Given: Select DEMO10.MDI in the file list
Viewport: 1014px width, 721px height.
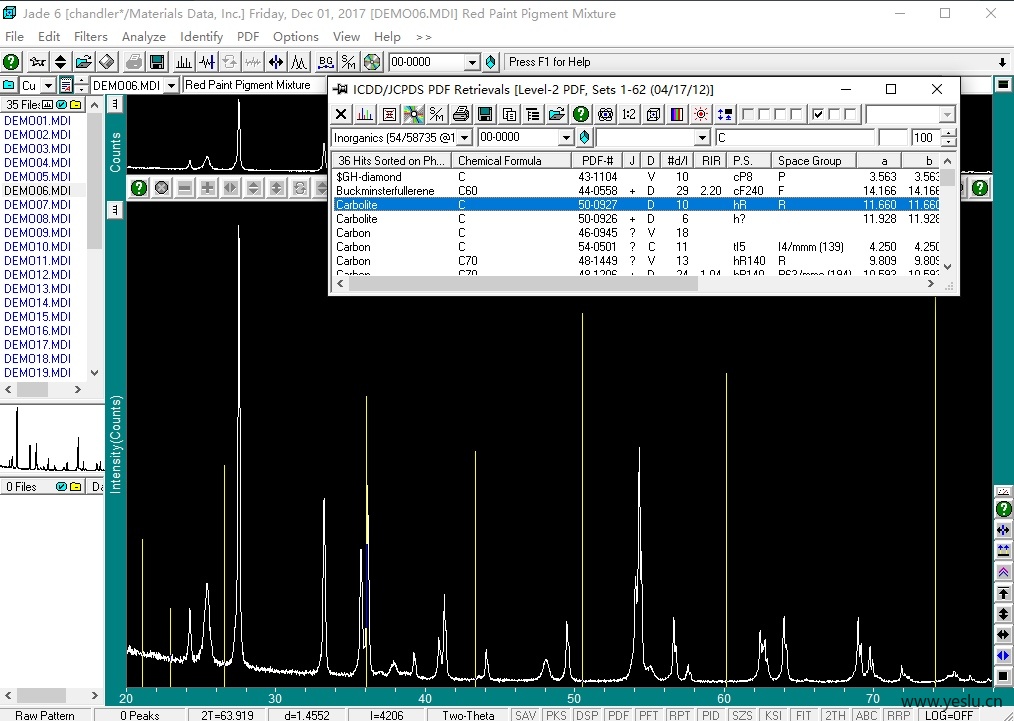Looking at the screenshot, I should point(38,246).
